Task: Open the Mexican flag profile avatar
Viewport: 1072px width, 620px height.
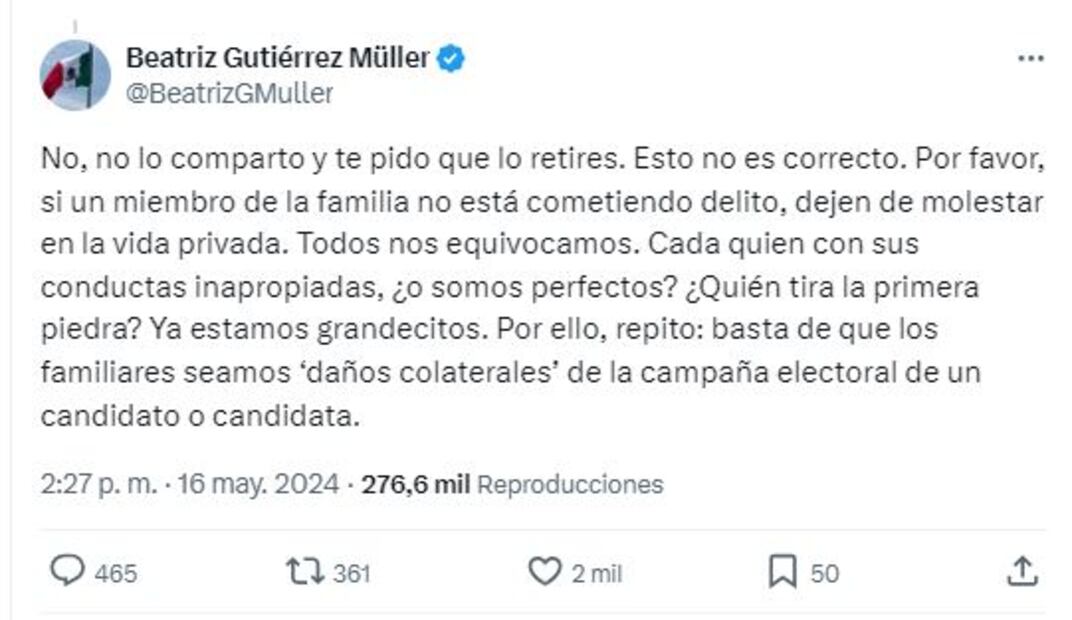Action: [75, 75]
